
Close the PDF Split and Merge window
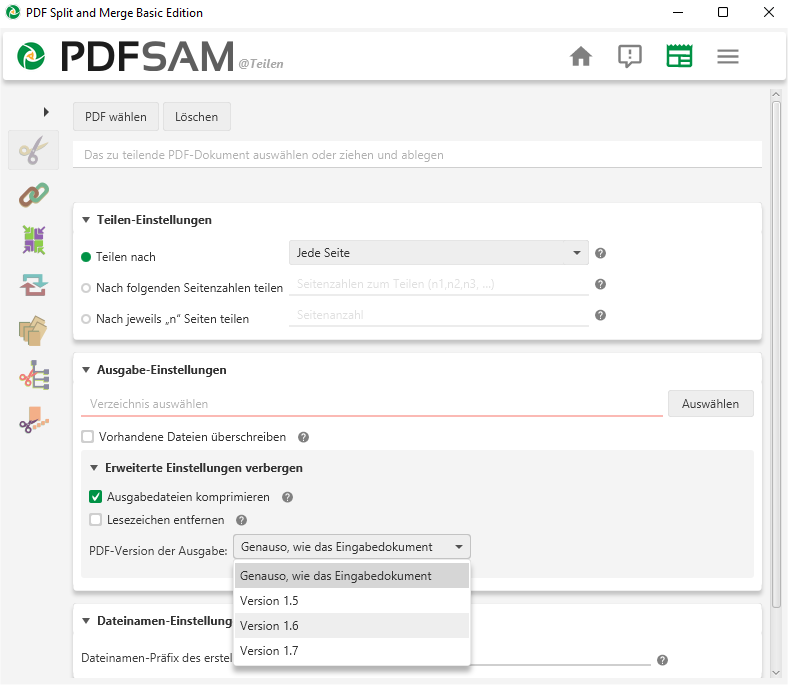768,13
